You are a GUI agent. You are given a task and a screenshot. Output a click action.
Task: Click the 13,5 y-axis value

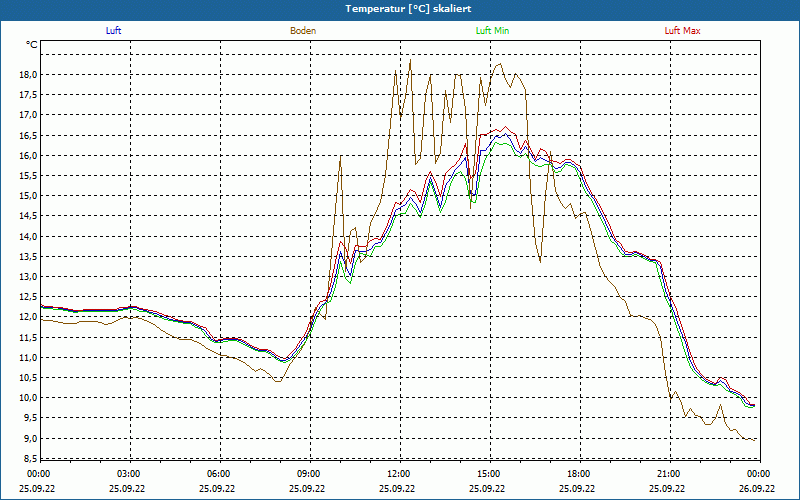click(29, 256)
